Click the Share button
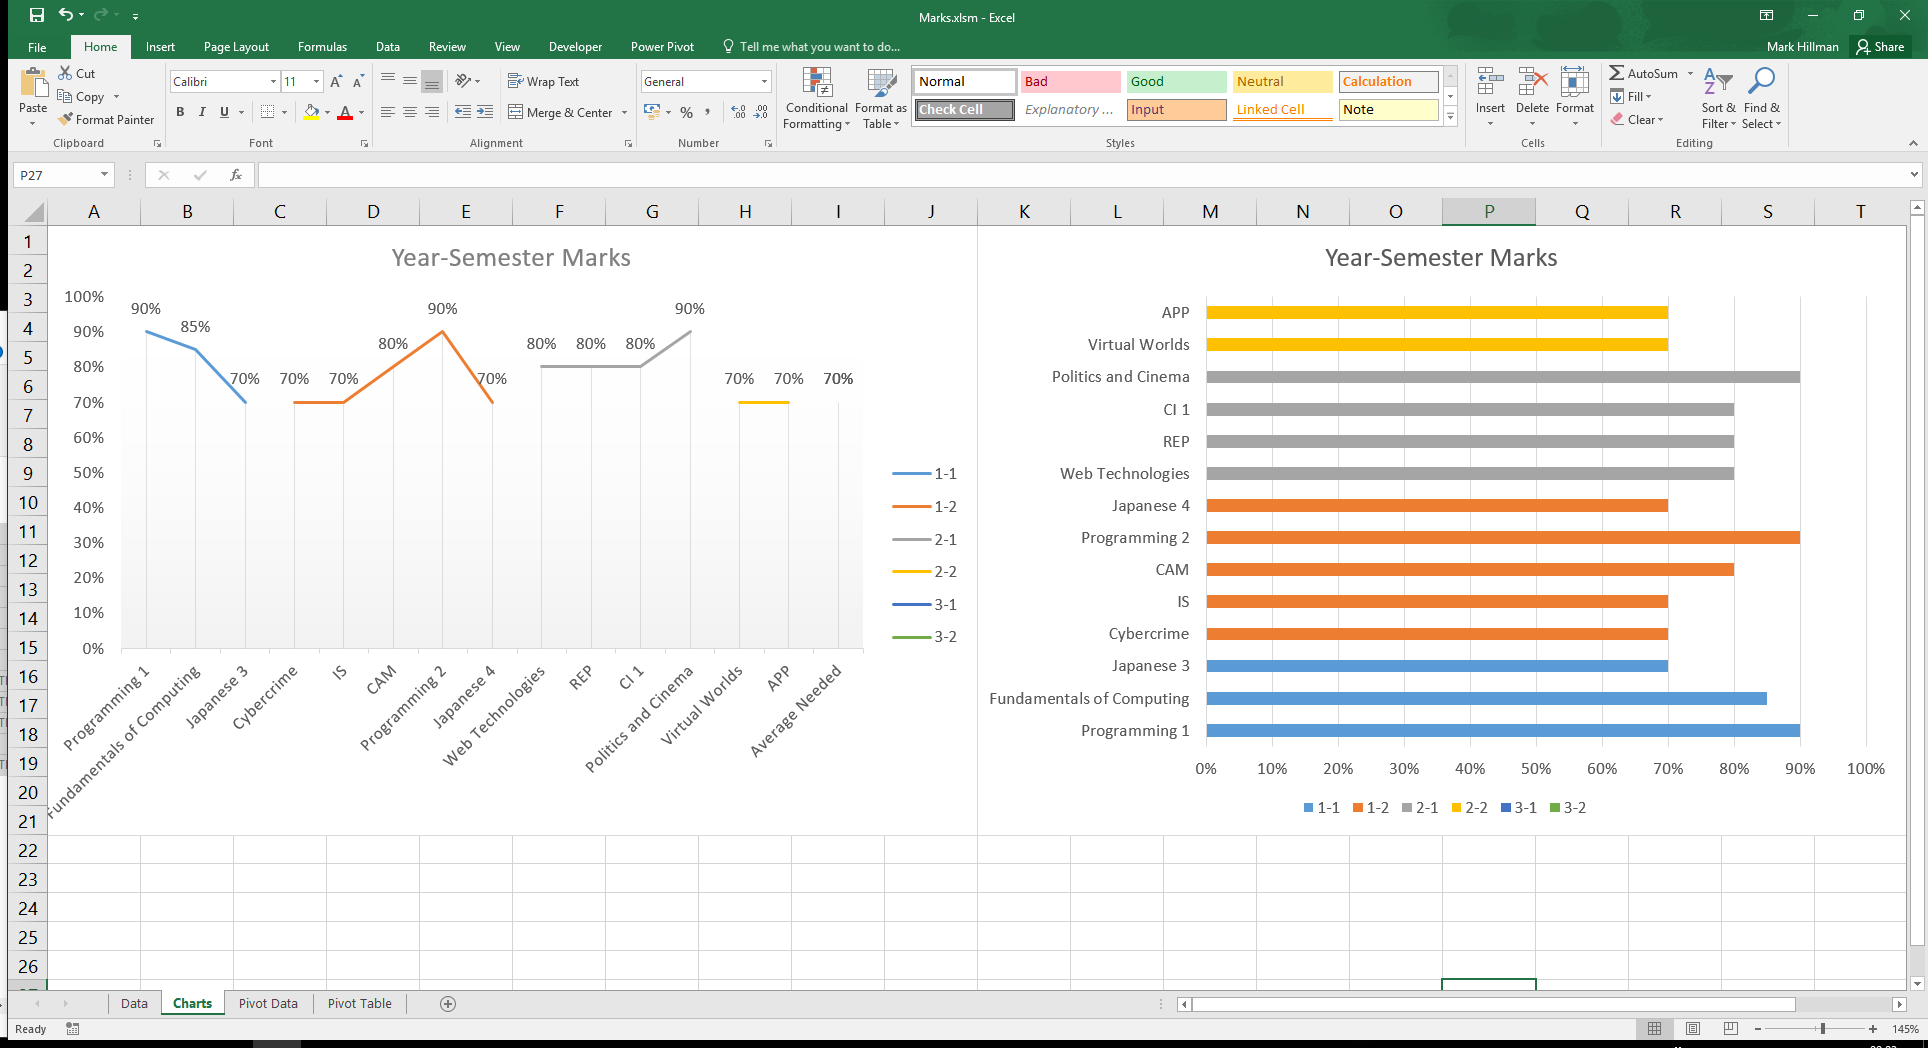Image resolution: width=1928 pixels, height=1048 pixels. click(1881, 47)
